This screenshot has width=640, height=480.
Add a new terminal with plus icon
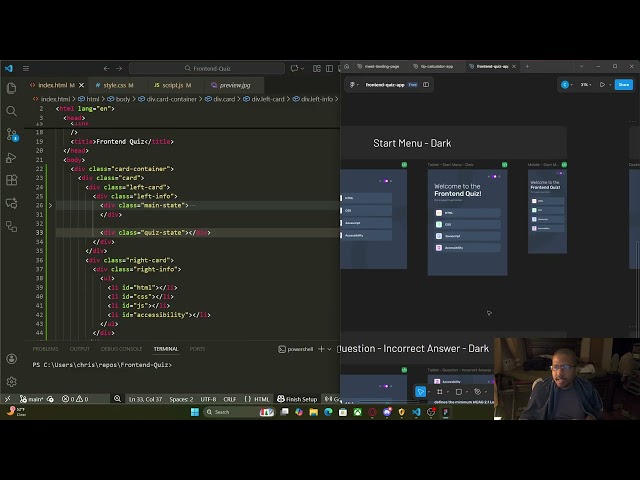coord(321,349)
